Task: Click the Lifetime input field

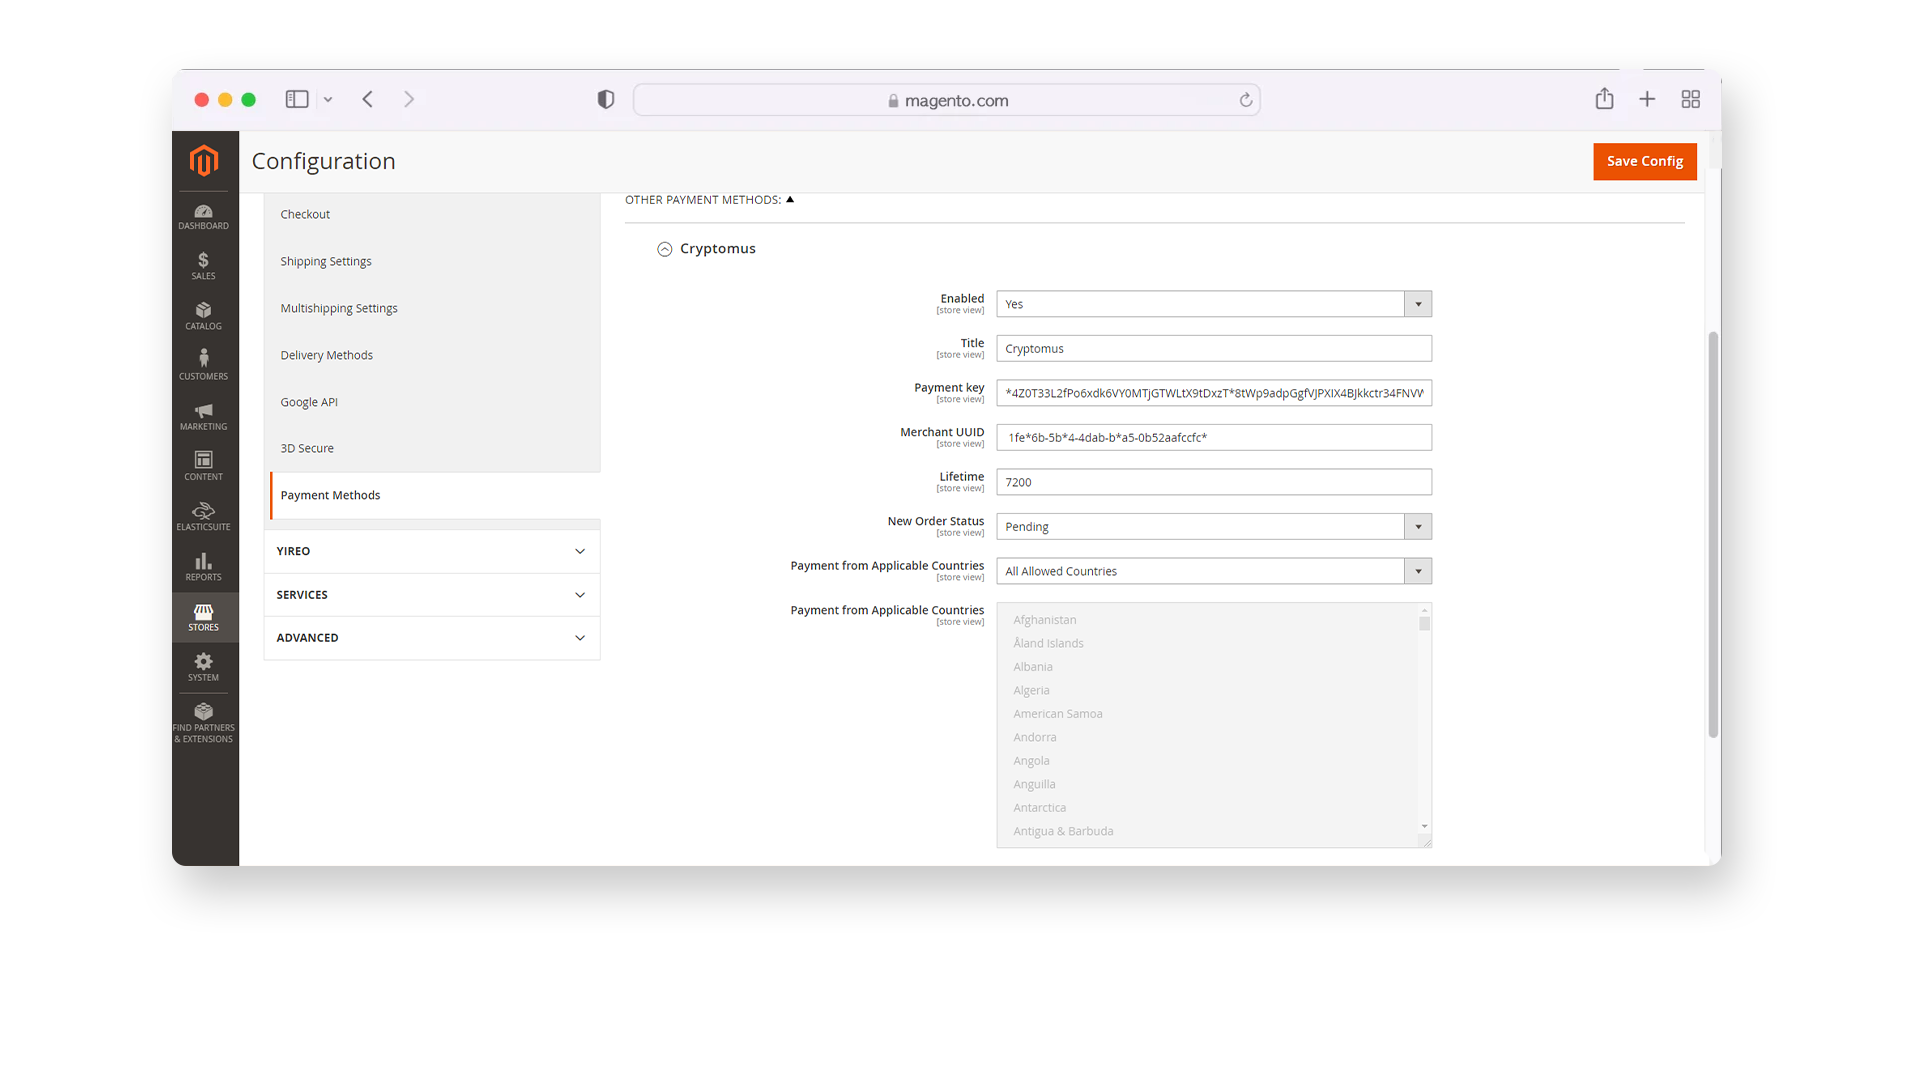Action: 1214,482
